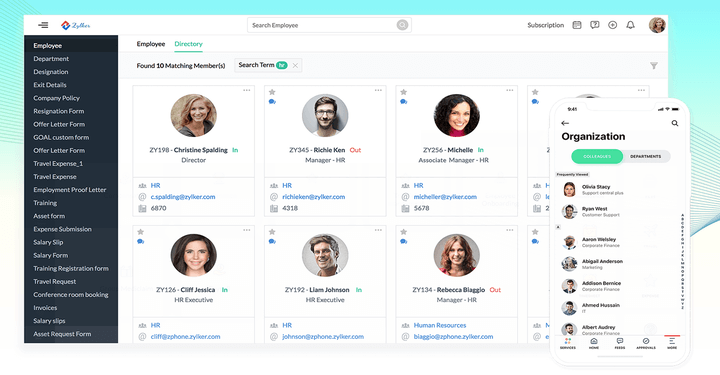Open chat with Liam Johnson

point(272,241)
